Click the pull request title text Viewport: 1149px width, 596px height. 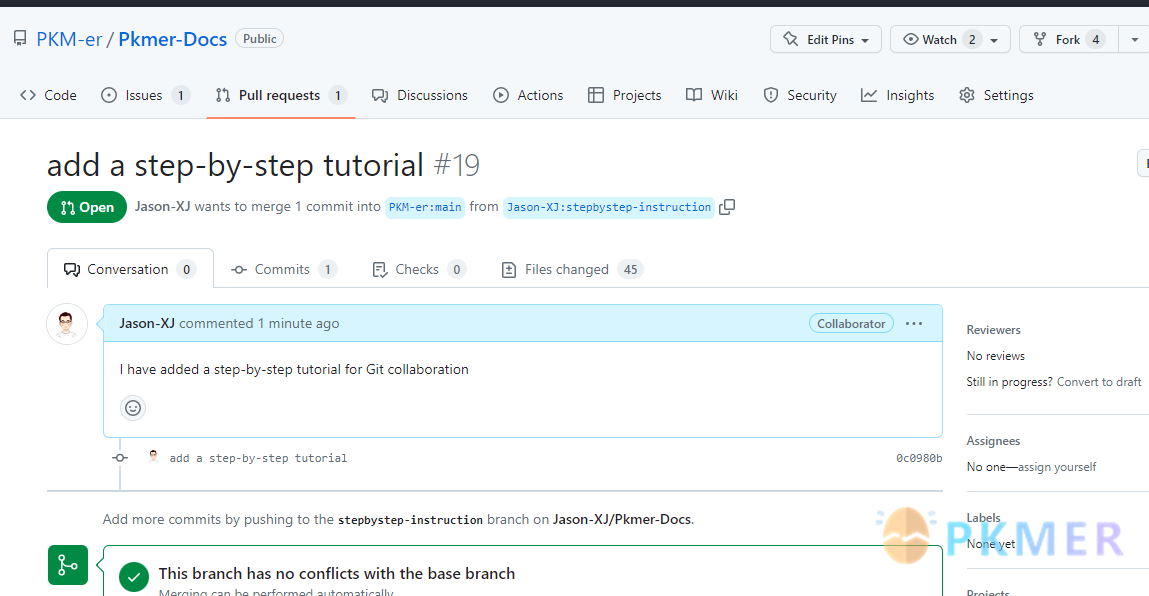(235, 165)
